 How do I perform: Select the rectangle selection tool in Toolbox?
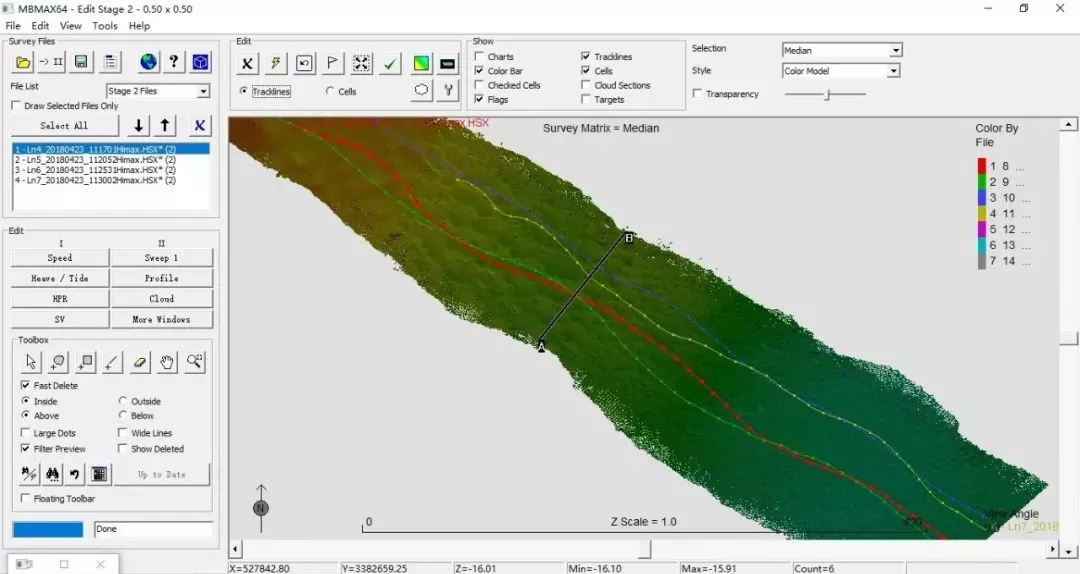click(x=85, y=362)
